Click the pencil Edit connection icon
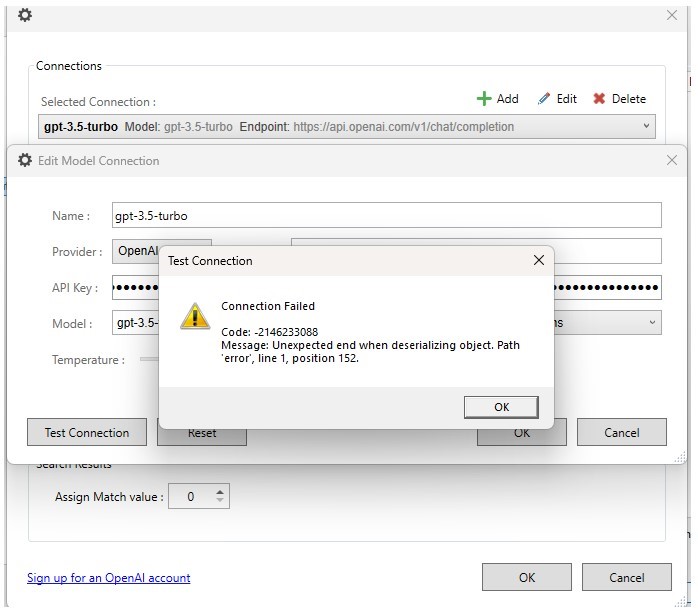 click(544, 99)
